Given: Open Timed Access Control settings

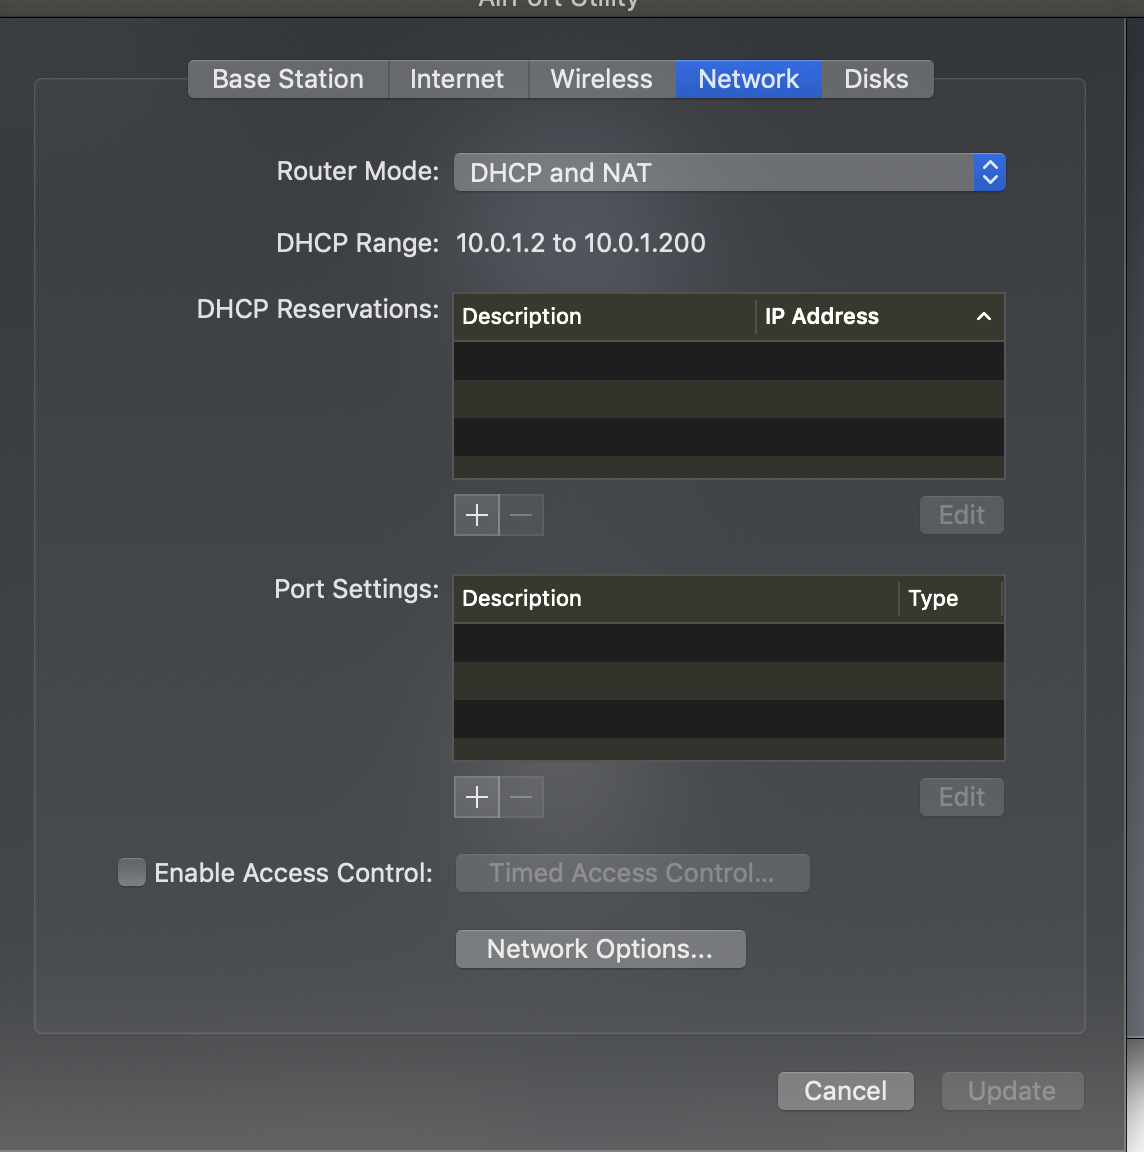Looking at the screenshot, I should [633, 873].
